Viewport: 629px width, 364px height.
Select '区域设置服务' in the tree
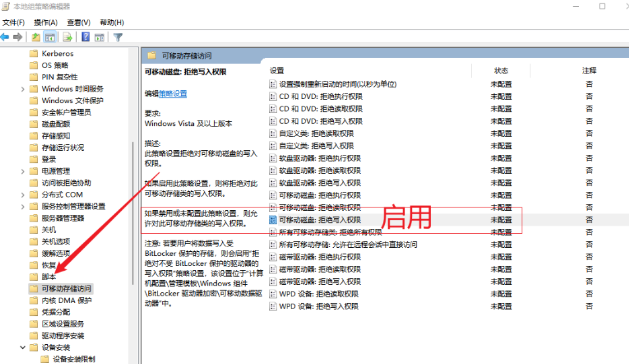pyautogui.click(x=63, y=324)
